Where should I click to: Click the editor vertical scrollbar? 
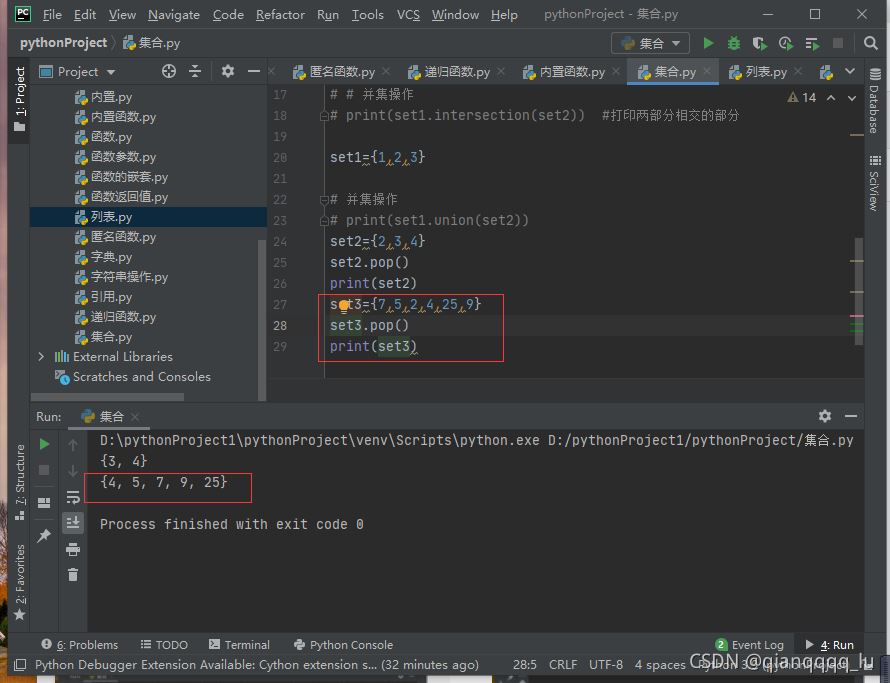[858, 290]
